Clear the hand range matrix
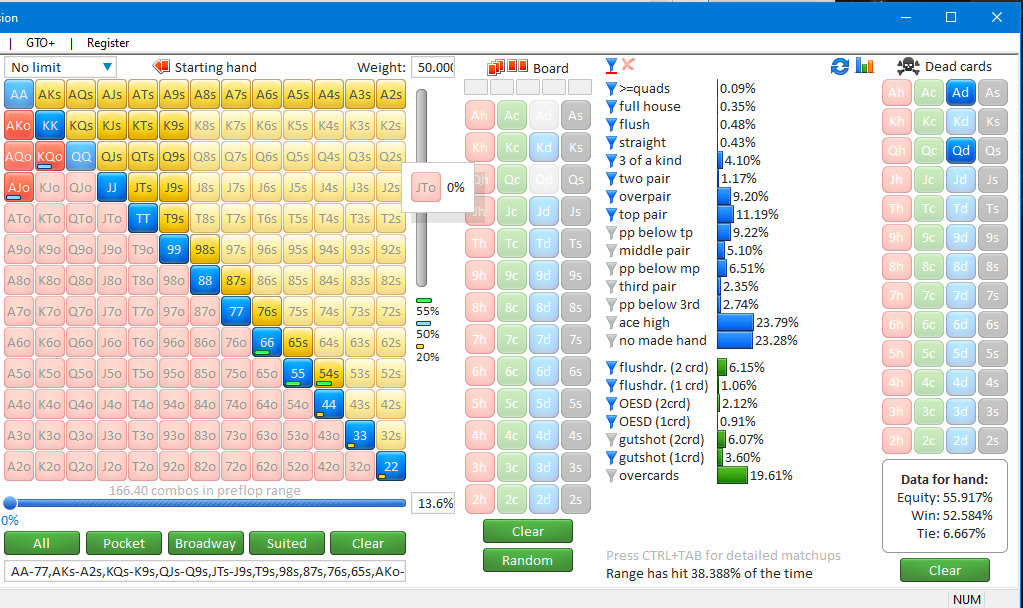Screen dimensions: 1023x608 tap(368, 543)
